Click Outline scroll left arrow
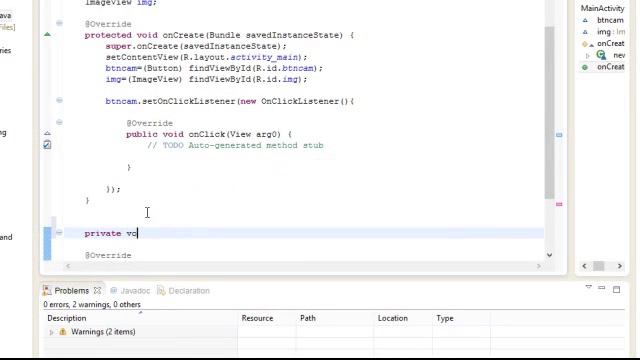 coord(584,266)
